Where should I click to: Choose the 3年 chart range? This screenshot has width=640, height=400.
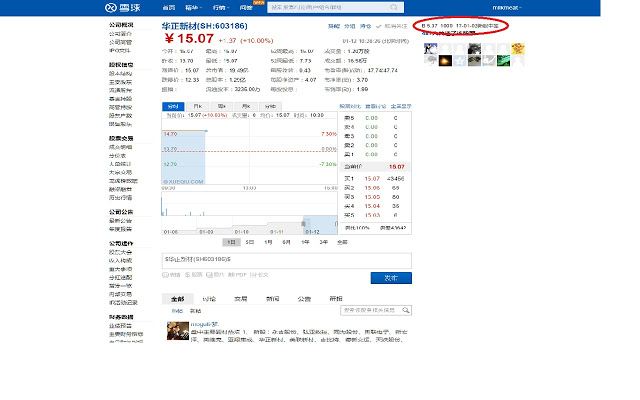click(x=324, y=242)
